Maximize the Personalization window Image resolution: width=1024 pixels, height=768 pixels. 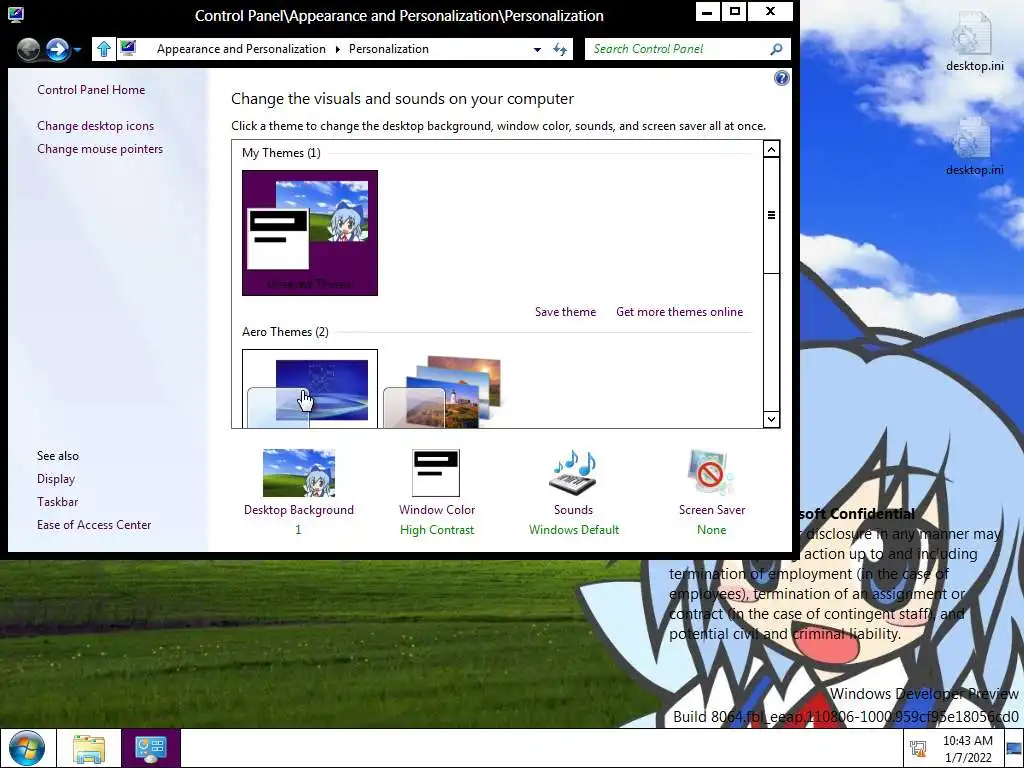(x=735, y=11)
